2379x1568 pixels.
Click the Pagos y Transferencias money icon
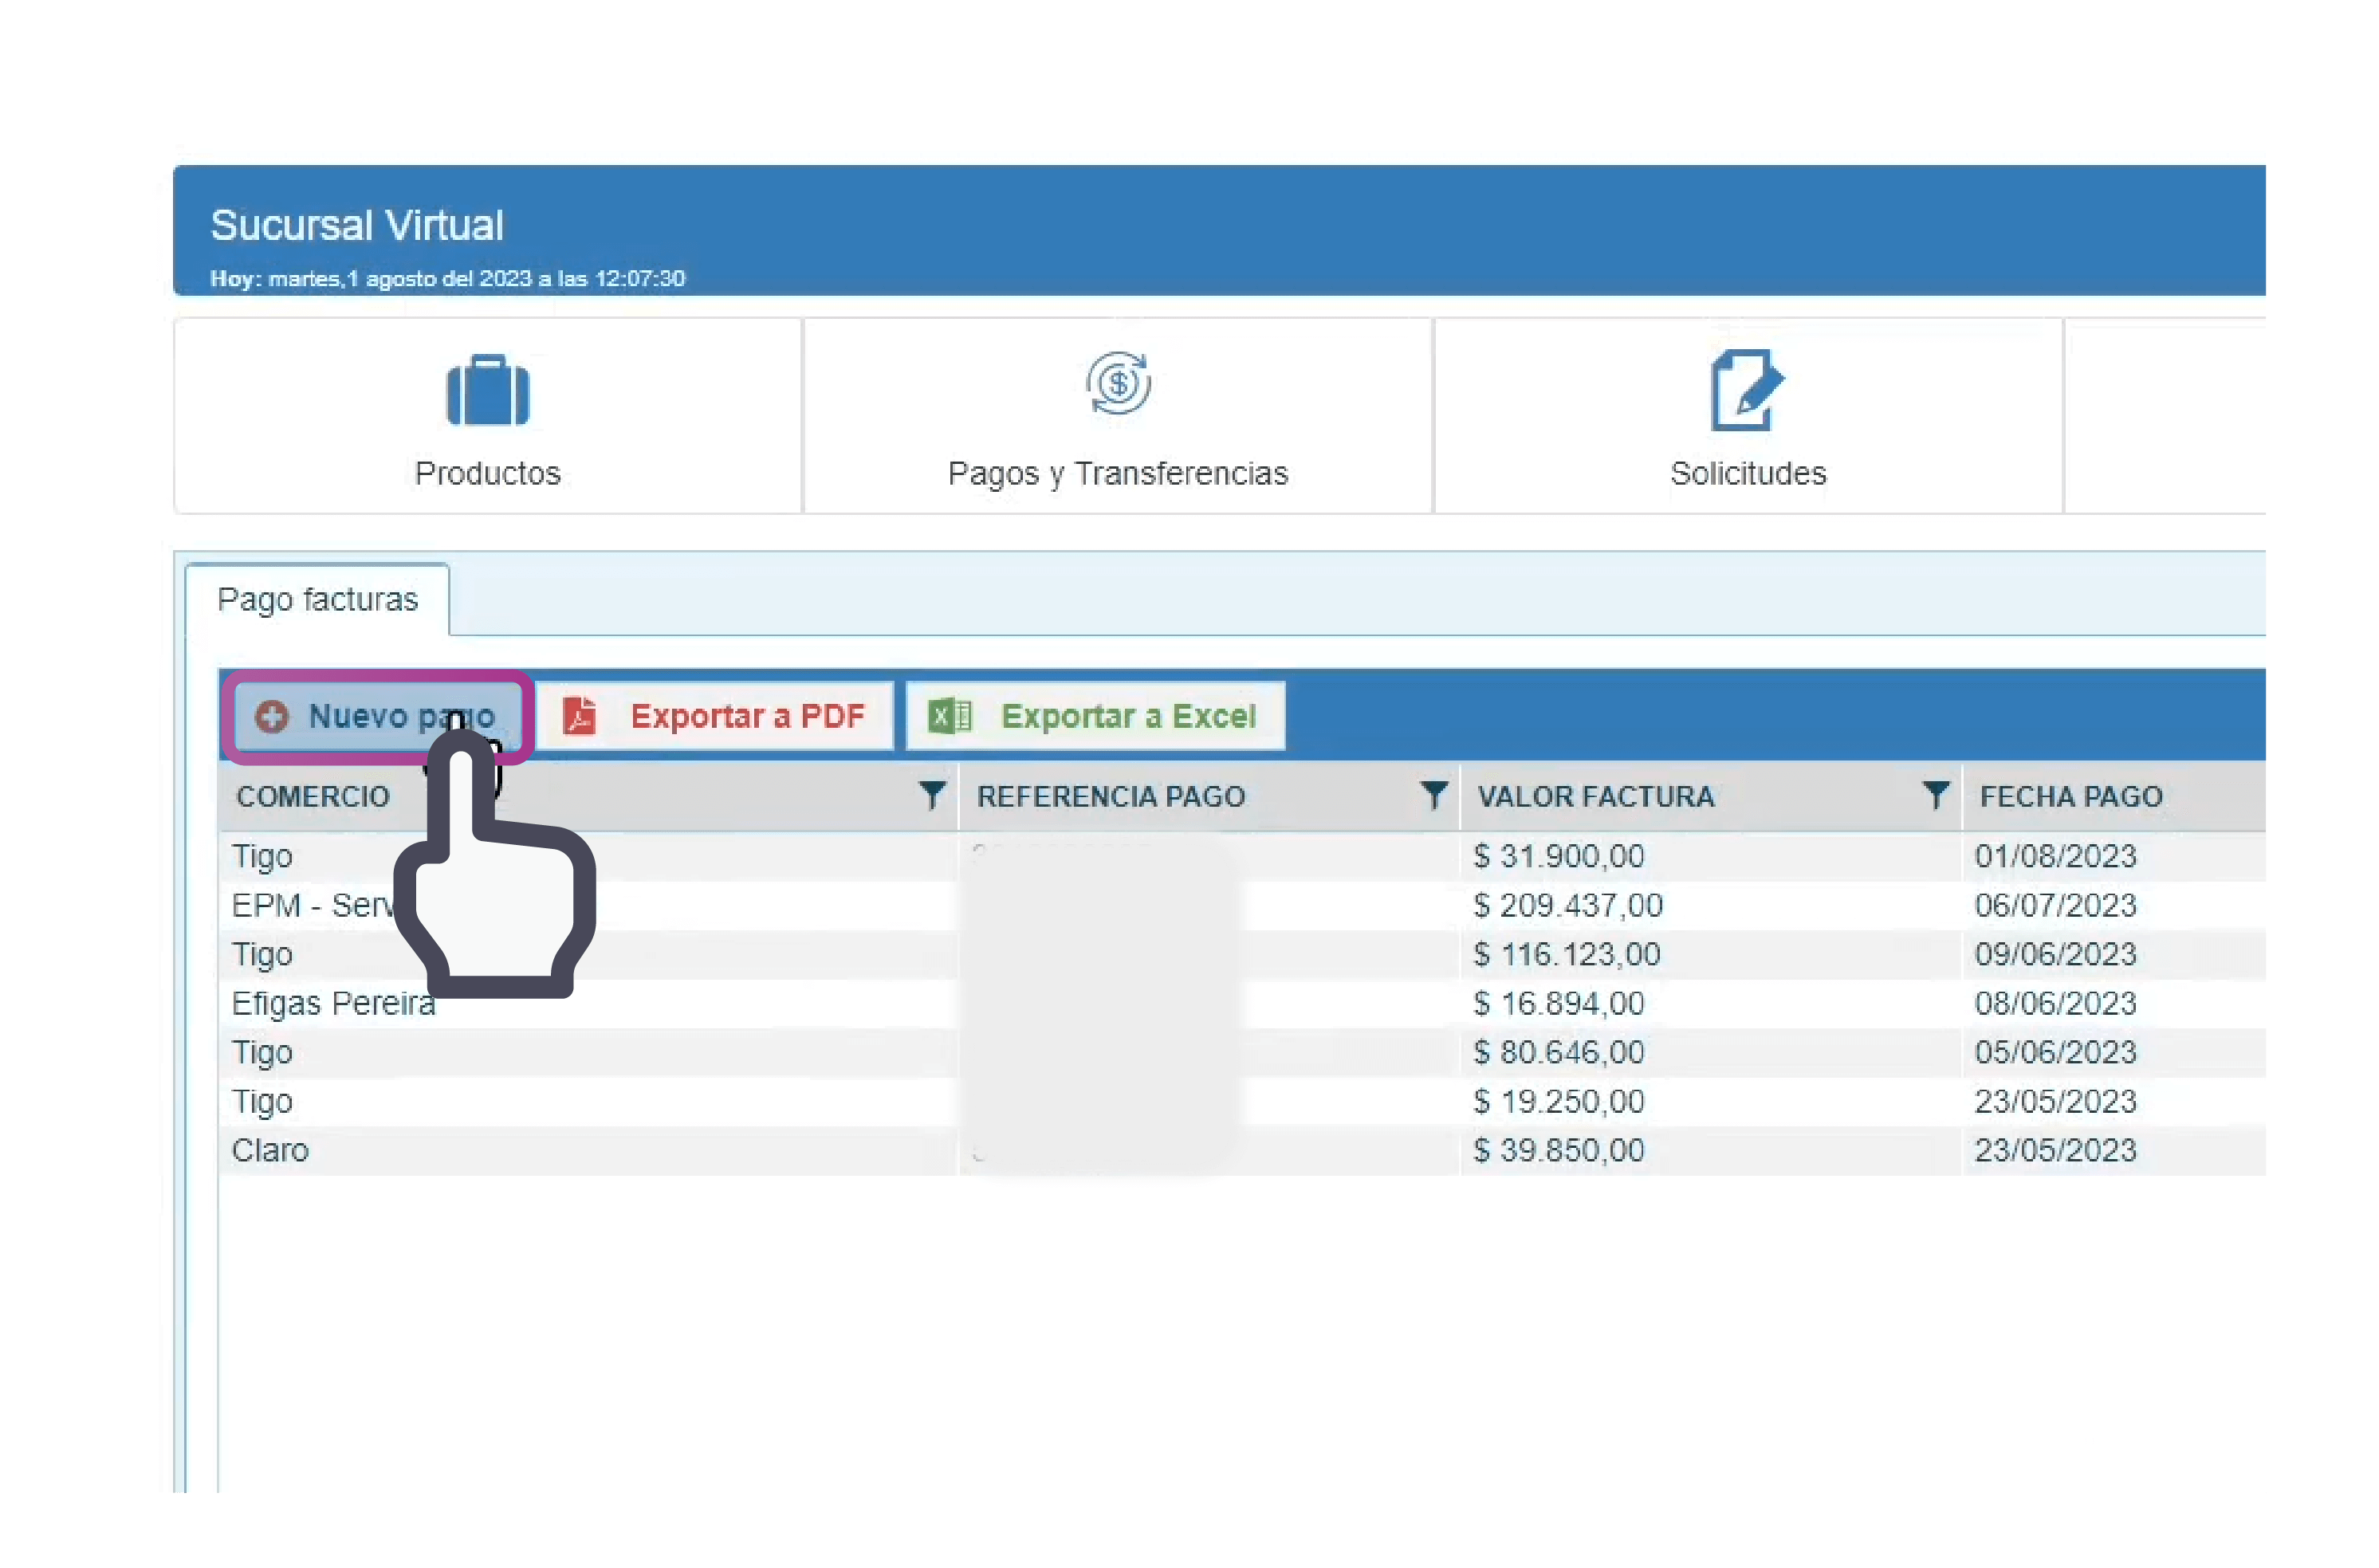[1118, 383]
